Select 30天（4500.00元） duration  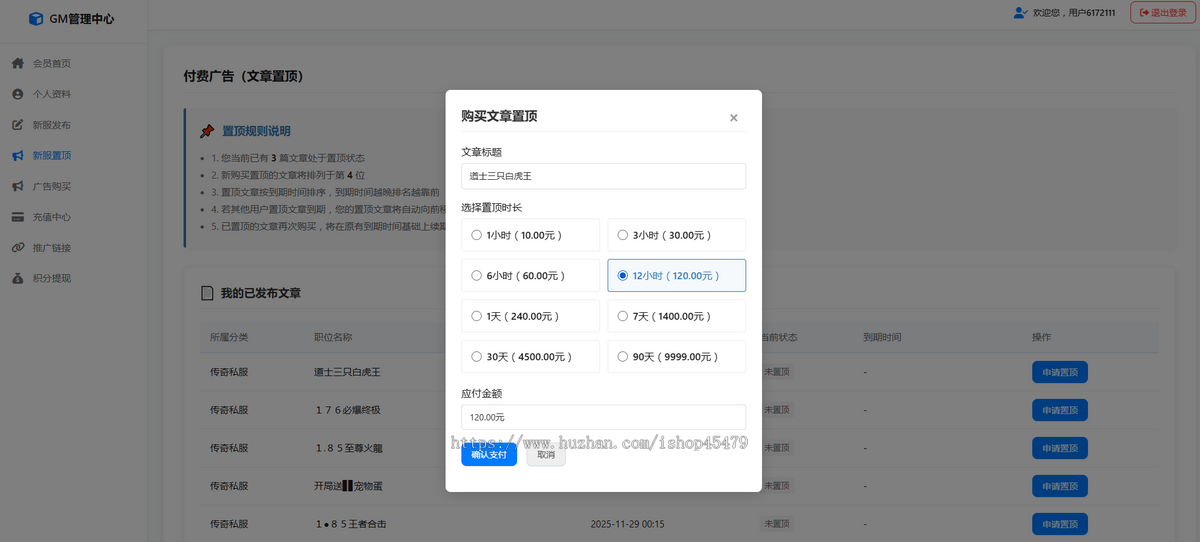[530, 356]
